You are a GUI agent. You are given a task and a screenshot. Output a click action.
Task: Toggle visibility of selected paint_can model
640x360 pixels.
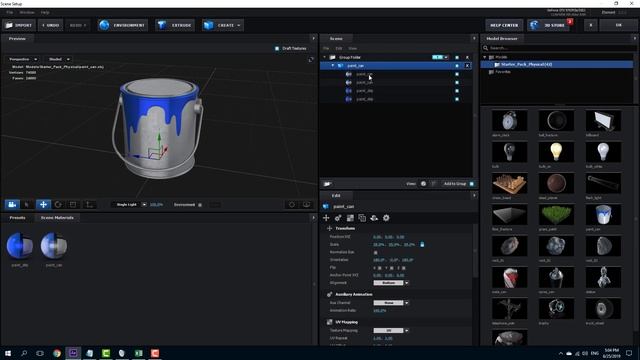tap(457, 66)
